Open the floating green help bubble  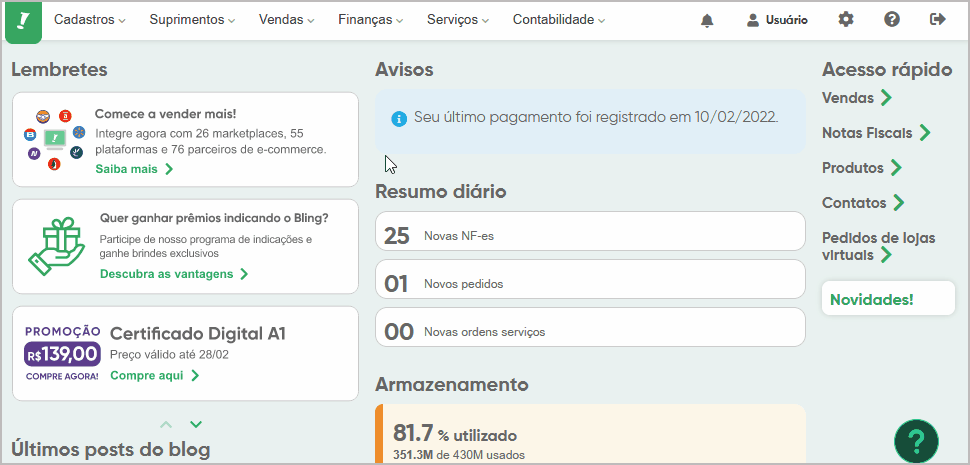916,442
